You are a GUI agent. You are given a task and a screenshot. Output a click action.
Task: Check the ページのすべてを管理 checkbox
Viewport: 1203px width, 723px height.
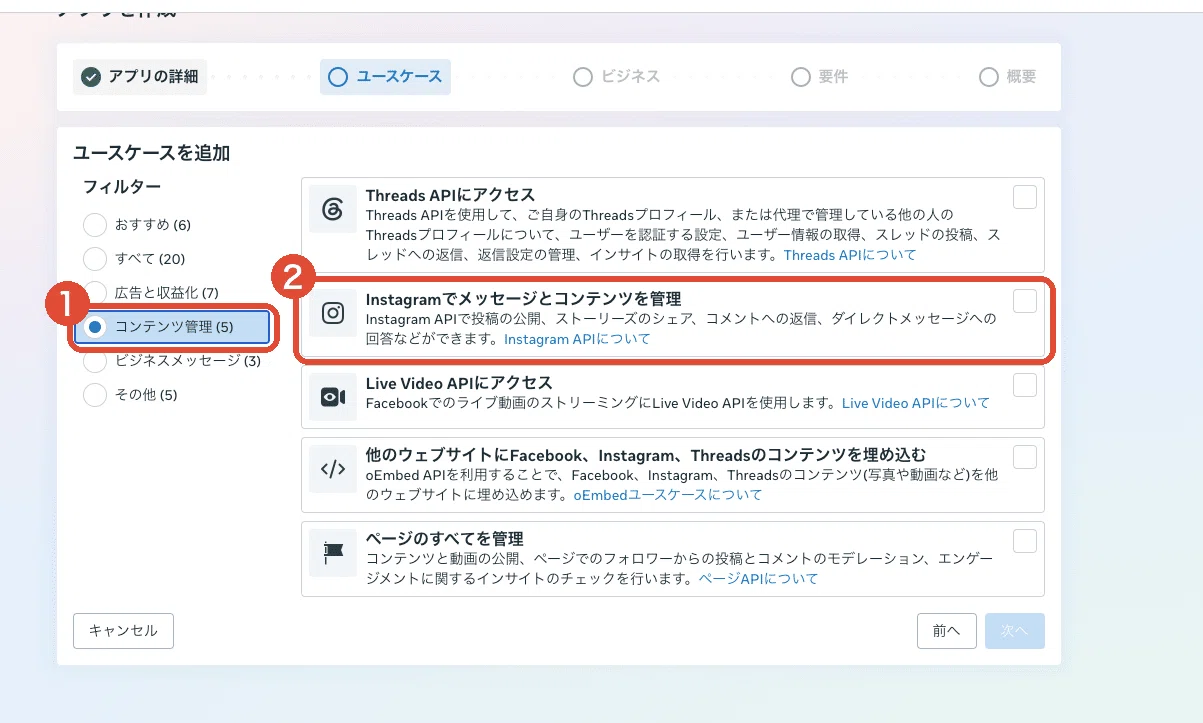1025,541
